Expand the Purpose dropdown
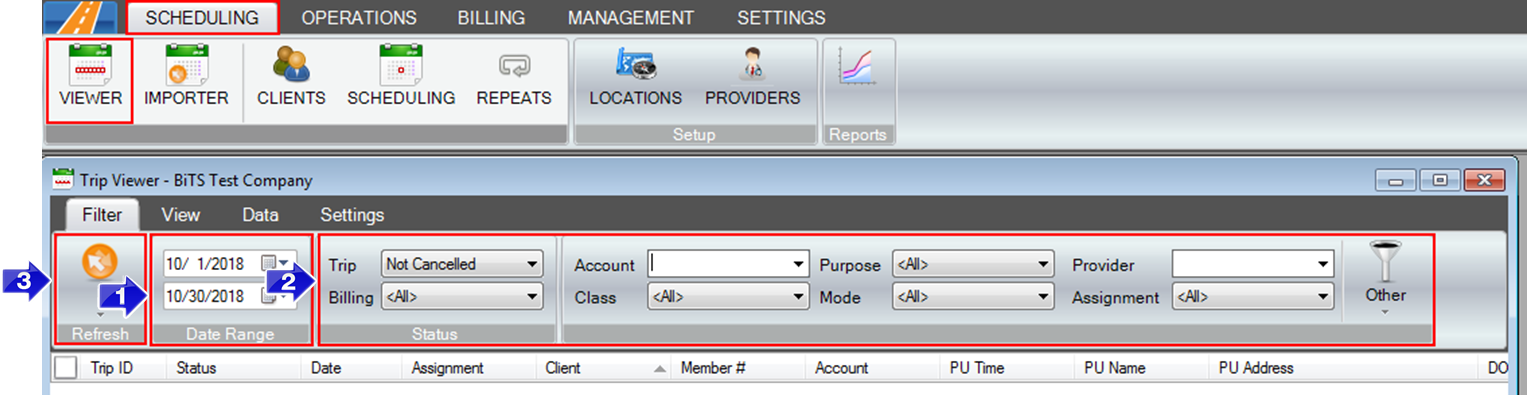The image size is (1527, 395). (x=1044, y=265)
